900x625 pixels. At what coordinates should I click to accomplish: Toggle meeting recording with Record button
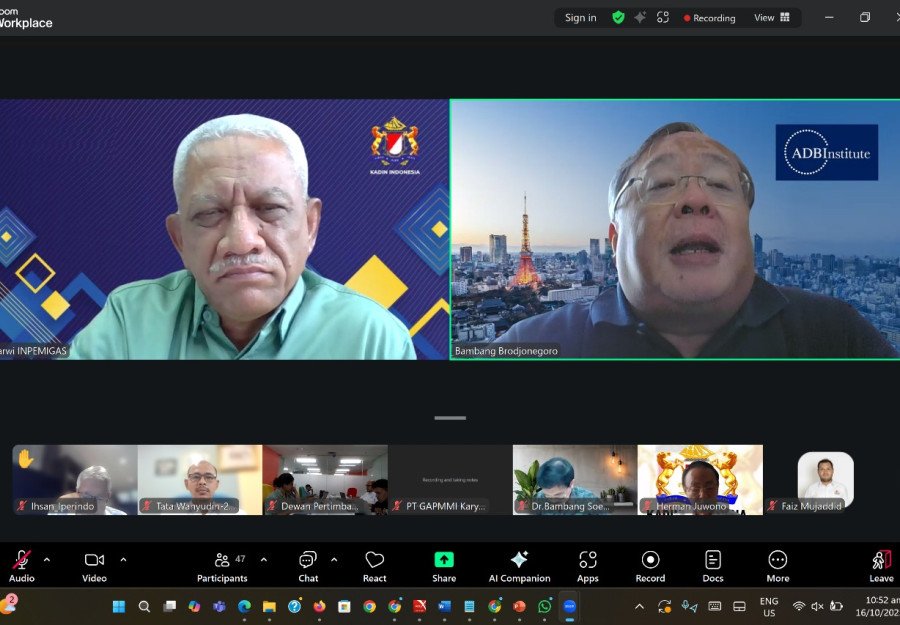click(650, 566)
